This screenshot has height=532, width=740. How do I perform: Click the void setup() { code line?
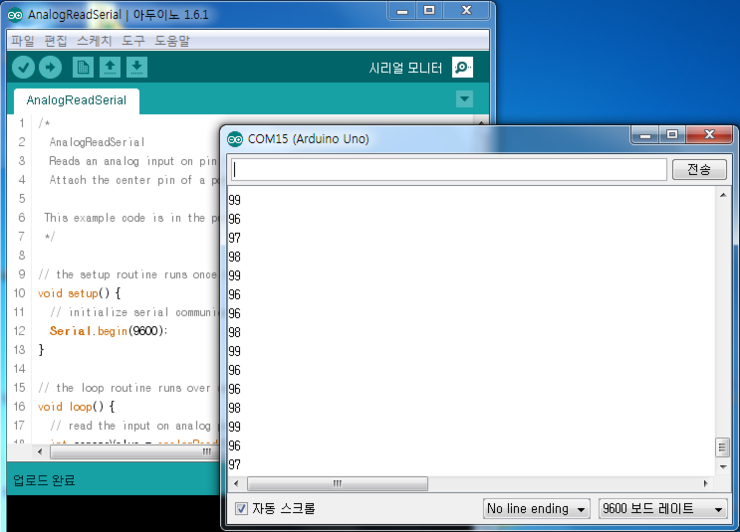click(79, 293)
